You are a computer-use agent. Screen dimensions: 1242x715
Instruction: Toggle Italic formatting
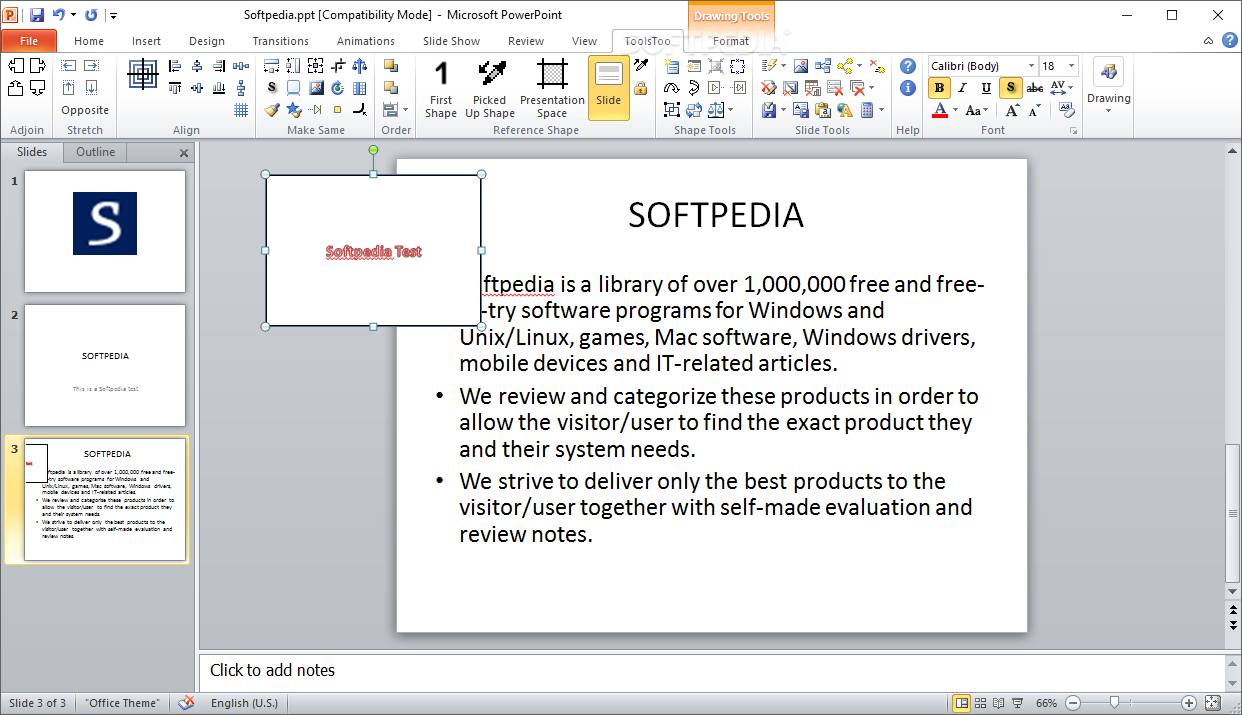[963, 88]
